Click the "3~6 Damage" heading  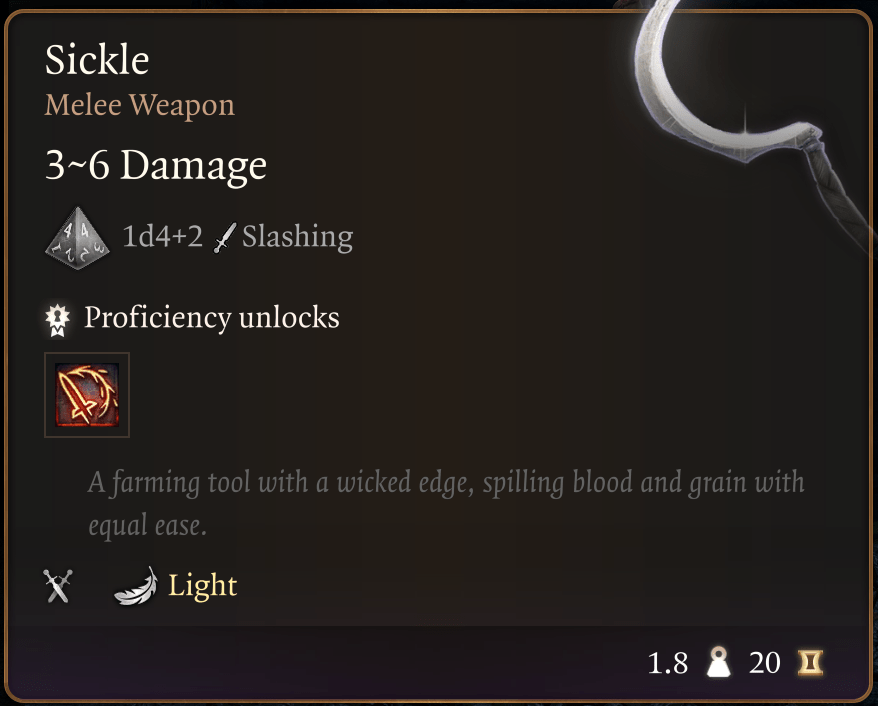pos(156,165)
